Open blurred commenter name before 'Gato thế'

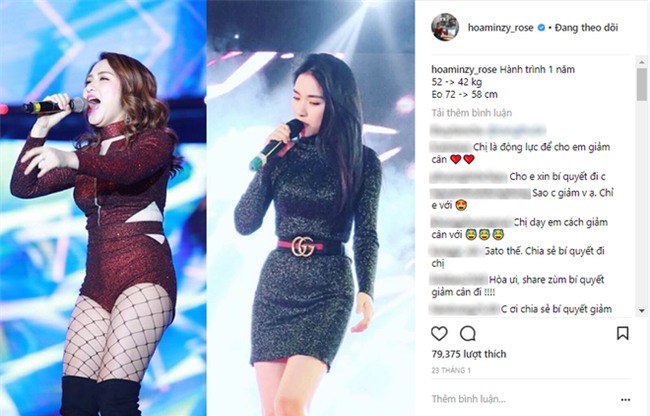[x=456, y=251]
